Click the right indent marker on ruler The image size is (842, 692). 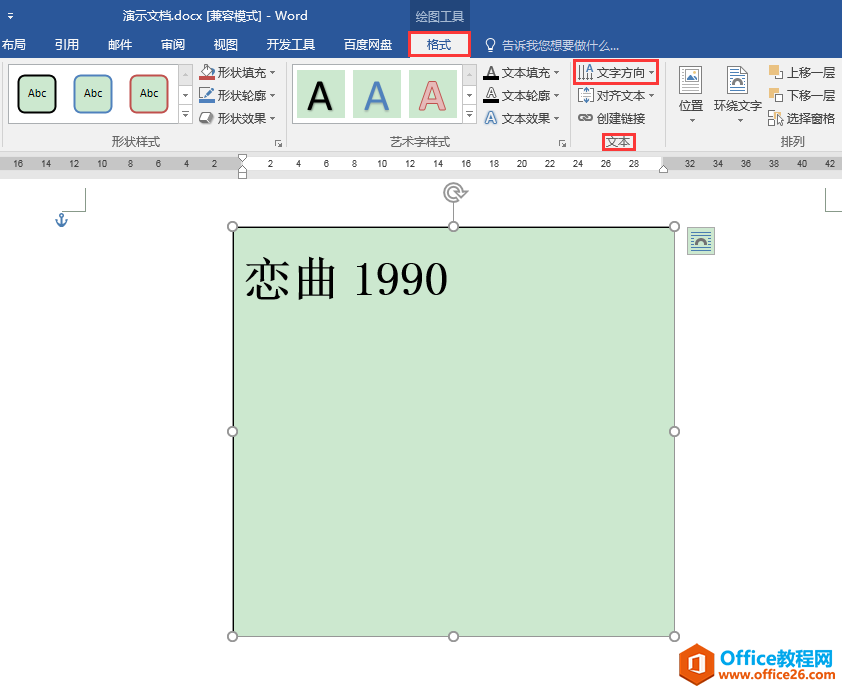click(664, 169)
